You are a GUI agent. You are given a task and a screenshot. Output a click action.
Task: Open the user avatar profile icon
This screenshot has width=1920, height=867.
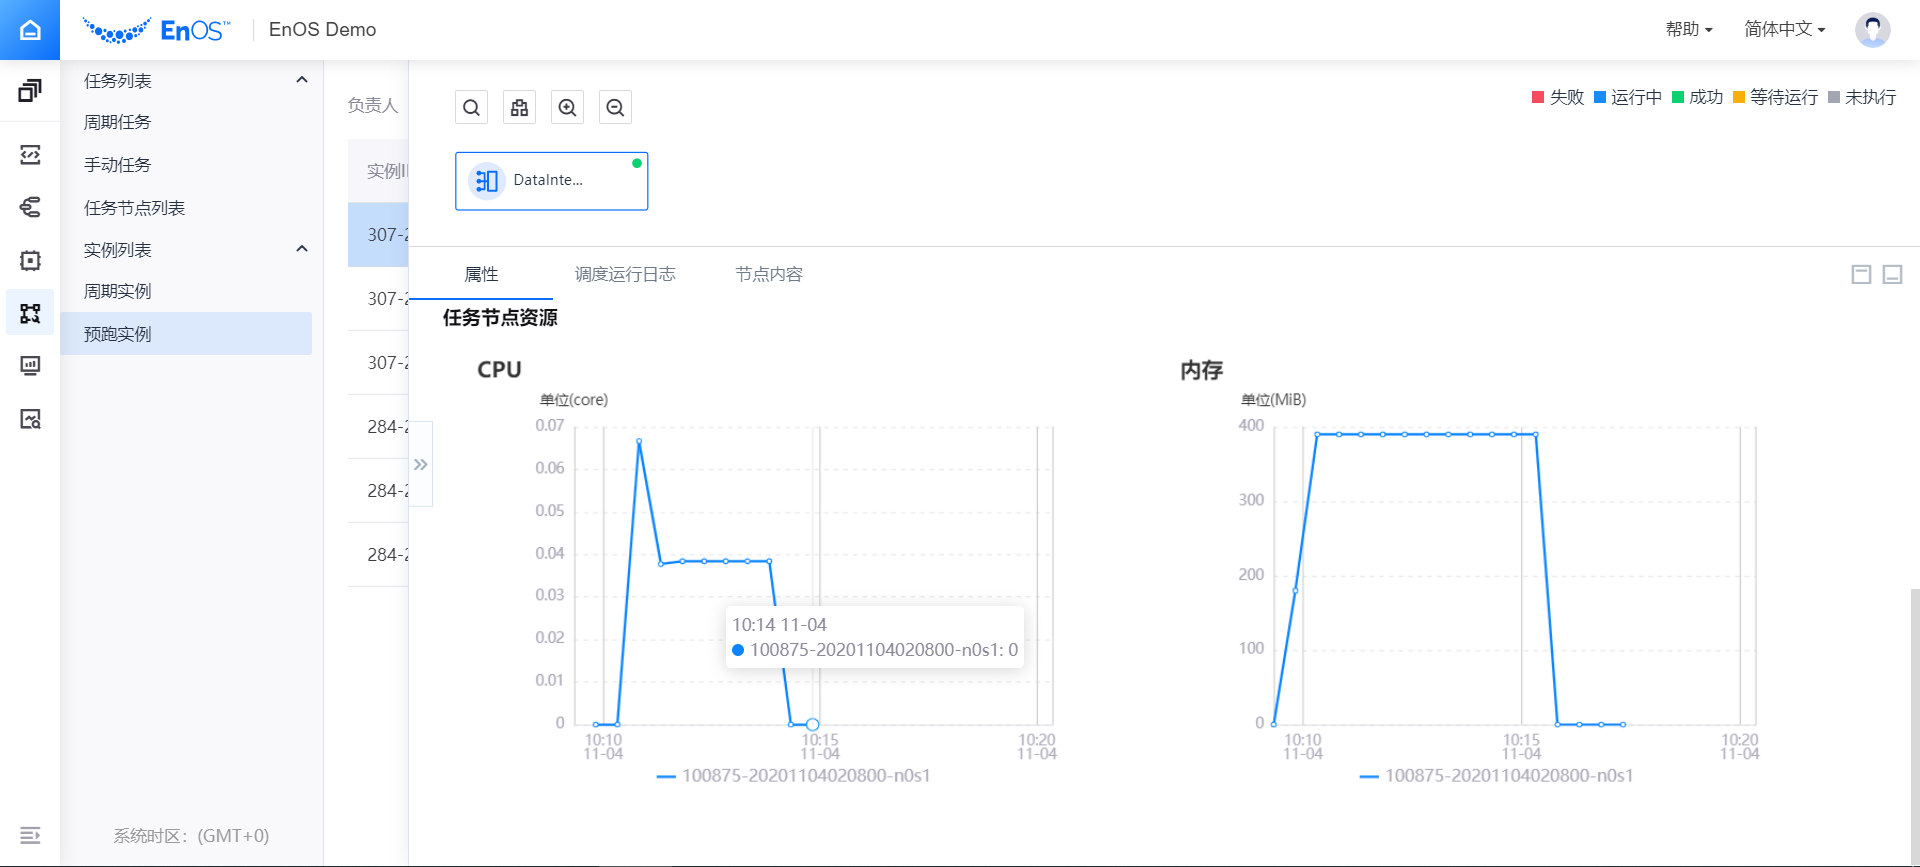click(x=1872, y=30)
